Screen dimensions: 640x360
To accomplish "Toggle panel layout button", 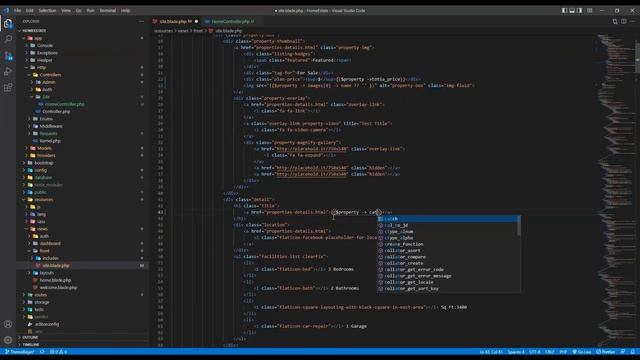I will click(572, 11).
